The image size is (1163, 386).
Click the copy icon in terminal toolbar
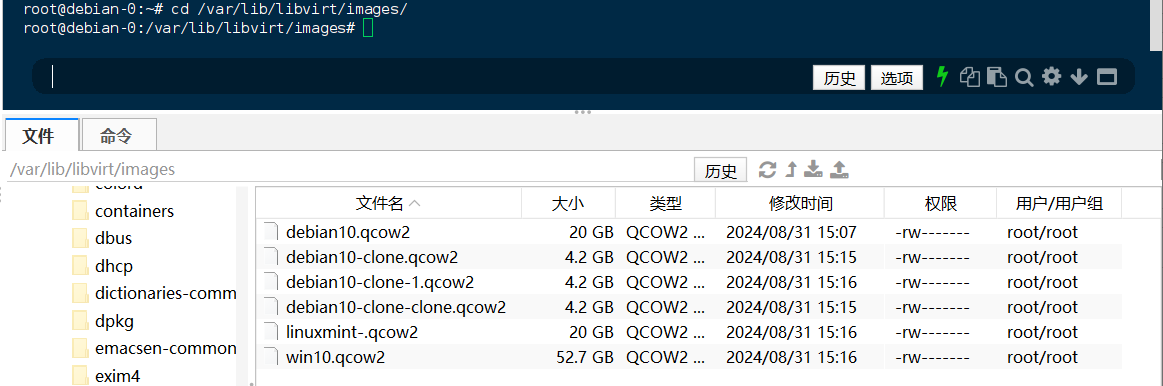(x=969, y=76)
